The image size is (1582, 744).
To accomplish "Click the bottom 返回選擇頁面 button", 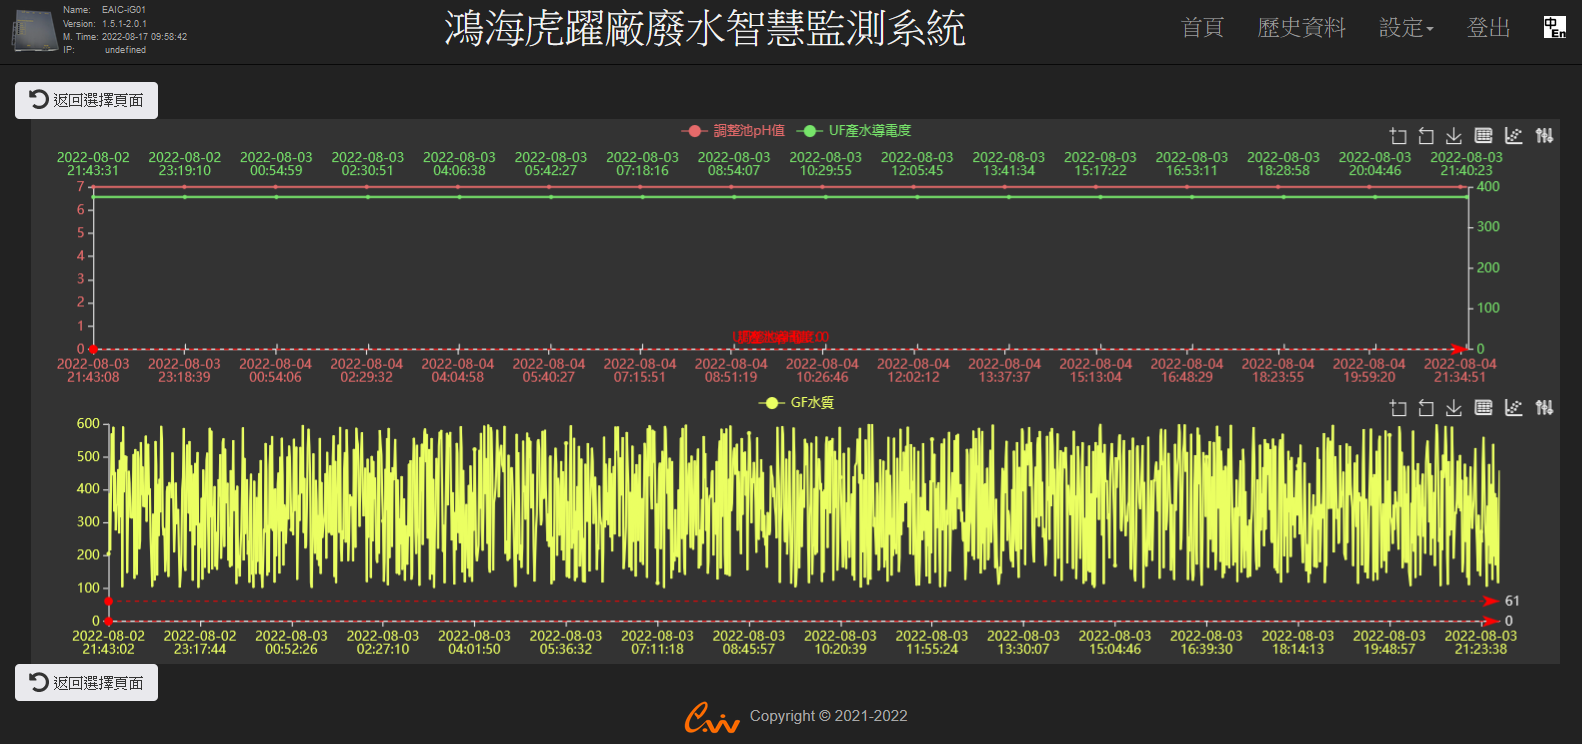I will tap(86, 683).
